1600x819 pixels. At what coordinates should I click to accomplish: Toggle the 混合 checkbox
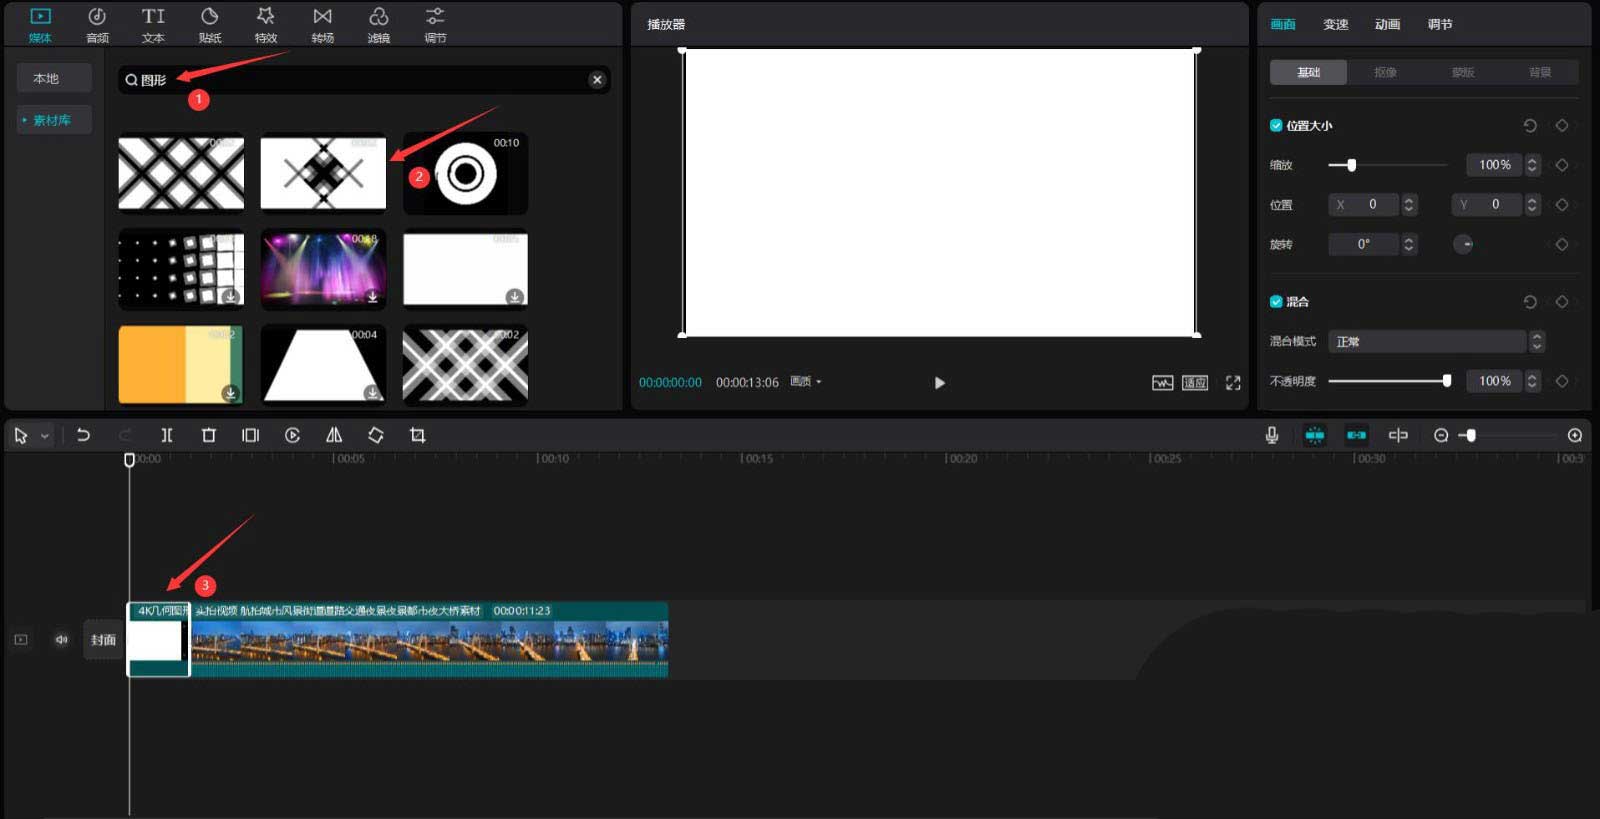pyautogui.click(x=1276, y=302)
